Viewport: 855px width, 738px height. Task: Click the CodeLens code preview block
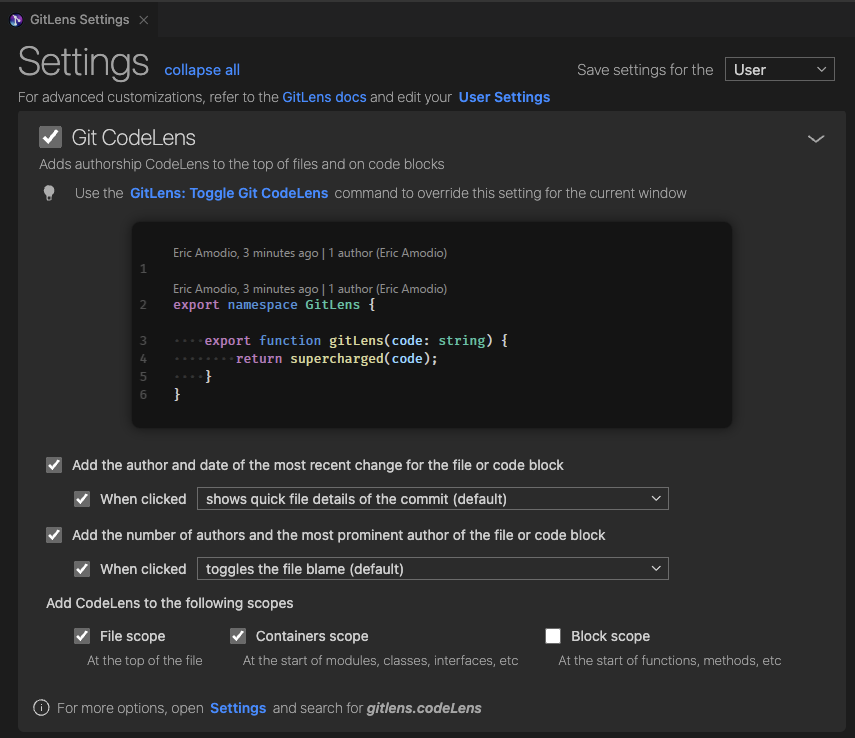click(432, 325)
